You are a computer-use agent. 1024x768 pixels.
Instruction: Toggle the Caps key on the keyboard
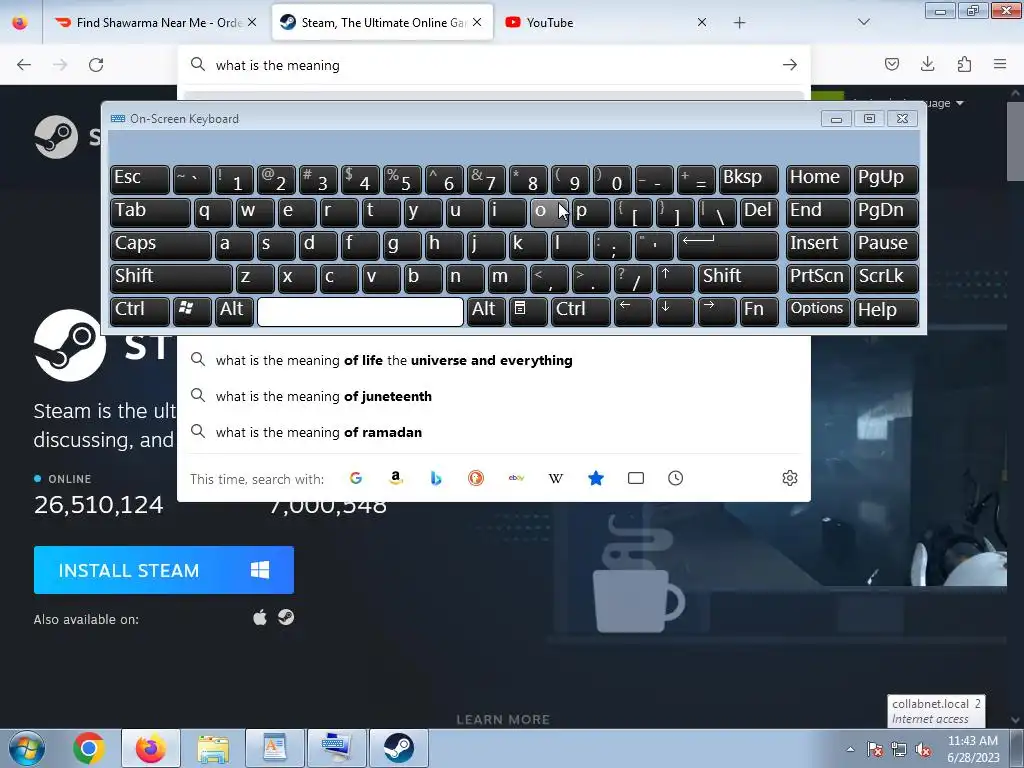point(161,244)
